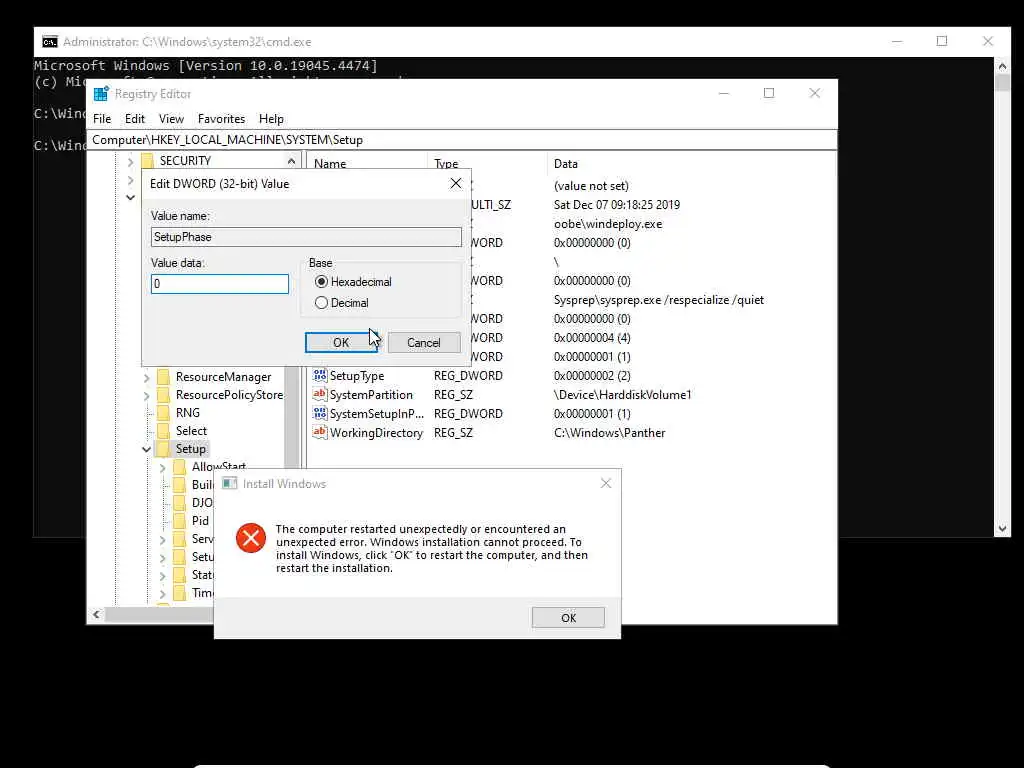Sort by the Data column header
1024x768 pixels.
[x=566, y=164]
